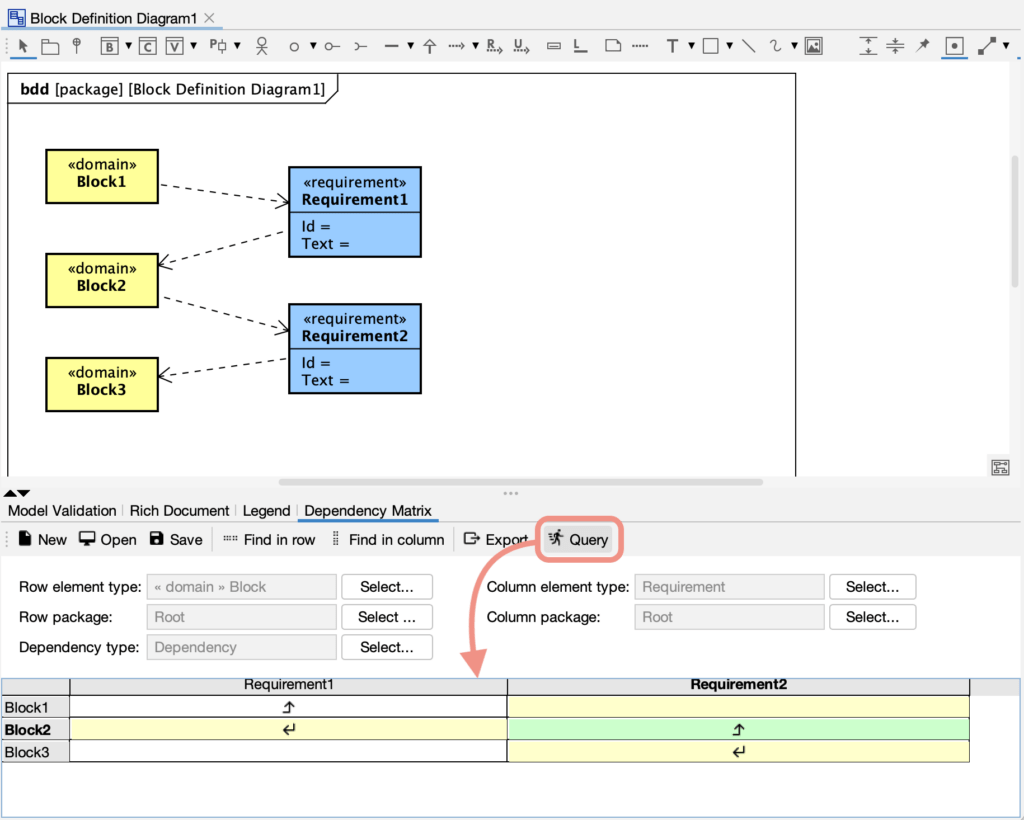Select the Text tool
The width and height of the screenshot is (1024, 820).
point(673,46)
